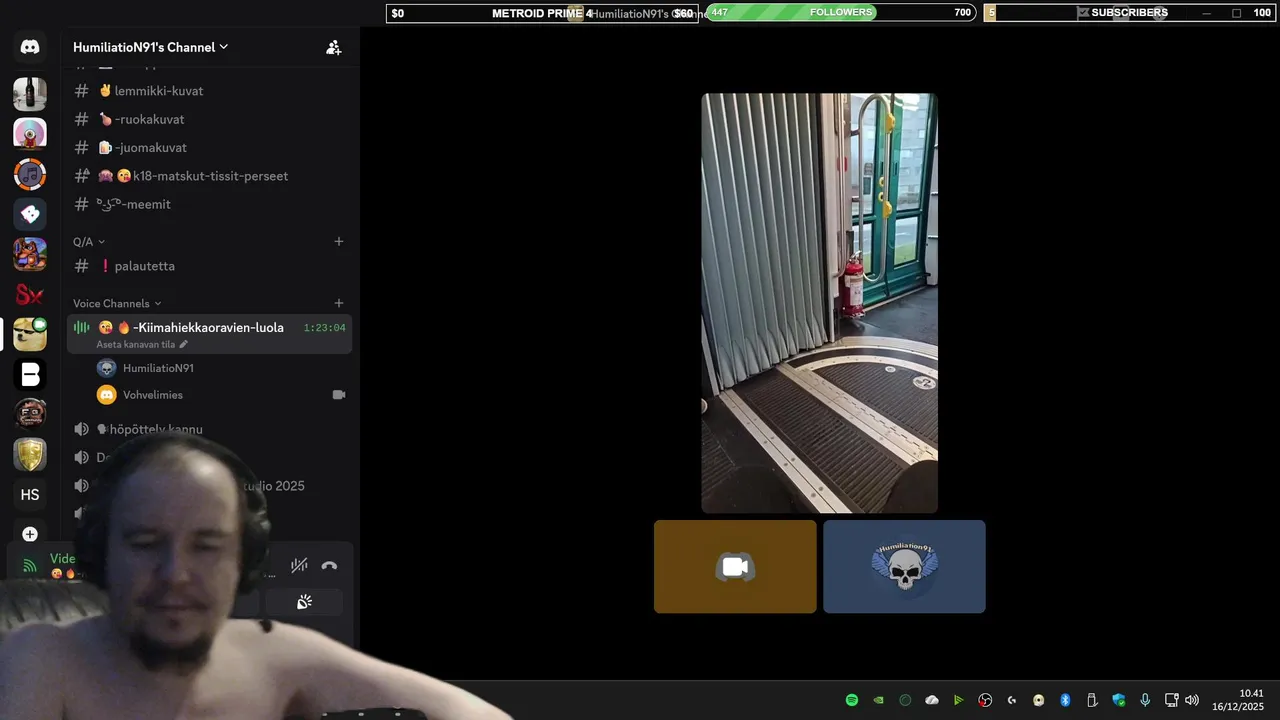Select the brown camera participant tile
Screen dimensions: 1280x720
coord(735,566)
